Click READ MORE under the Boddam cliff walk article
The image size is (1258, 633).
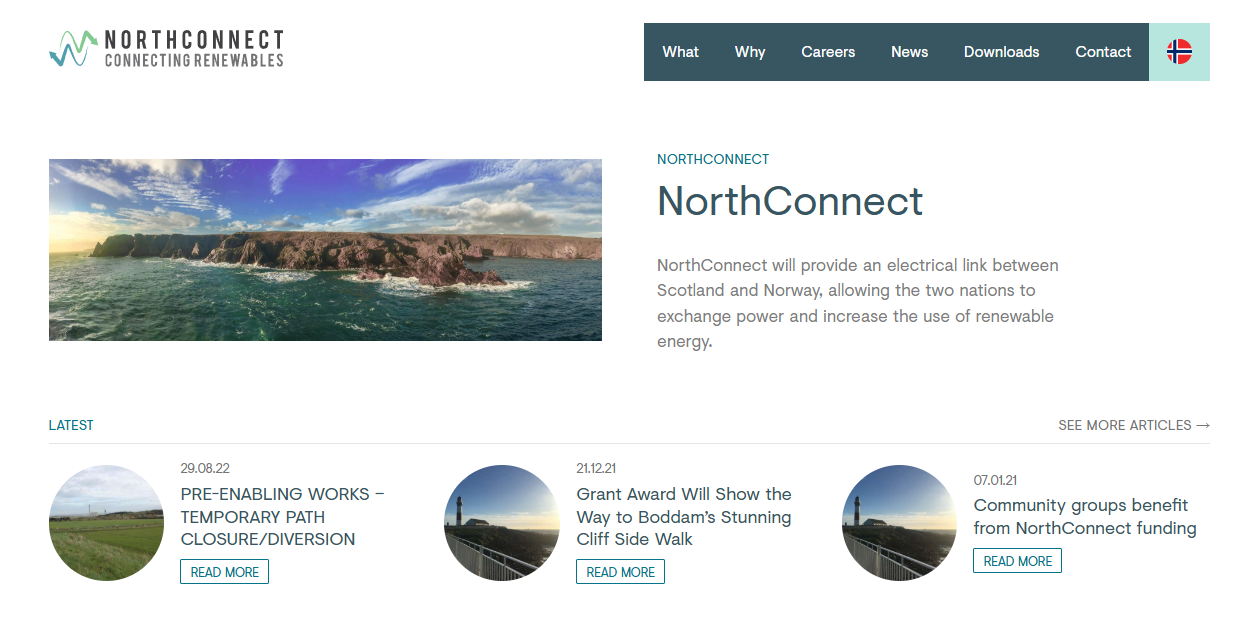click(620, 571)
